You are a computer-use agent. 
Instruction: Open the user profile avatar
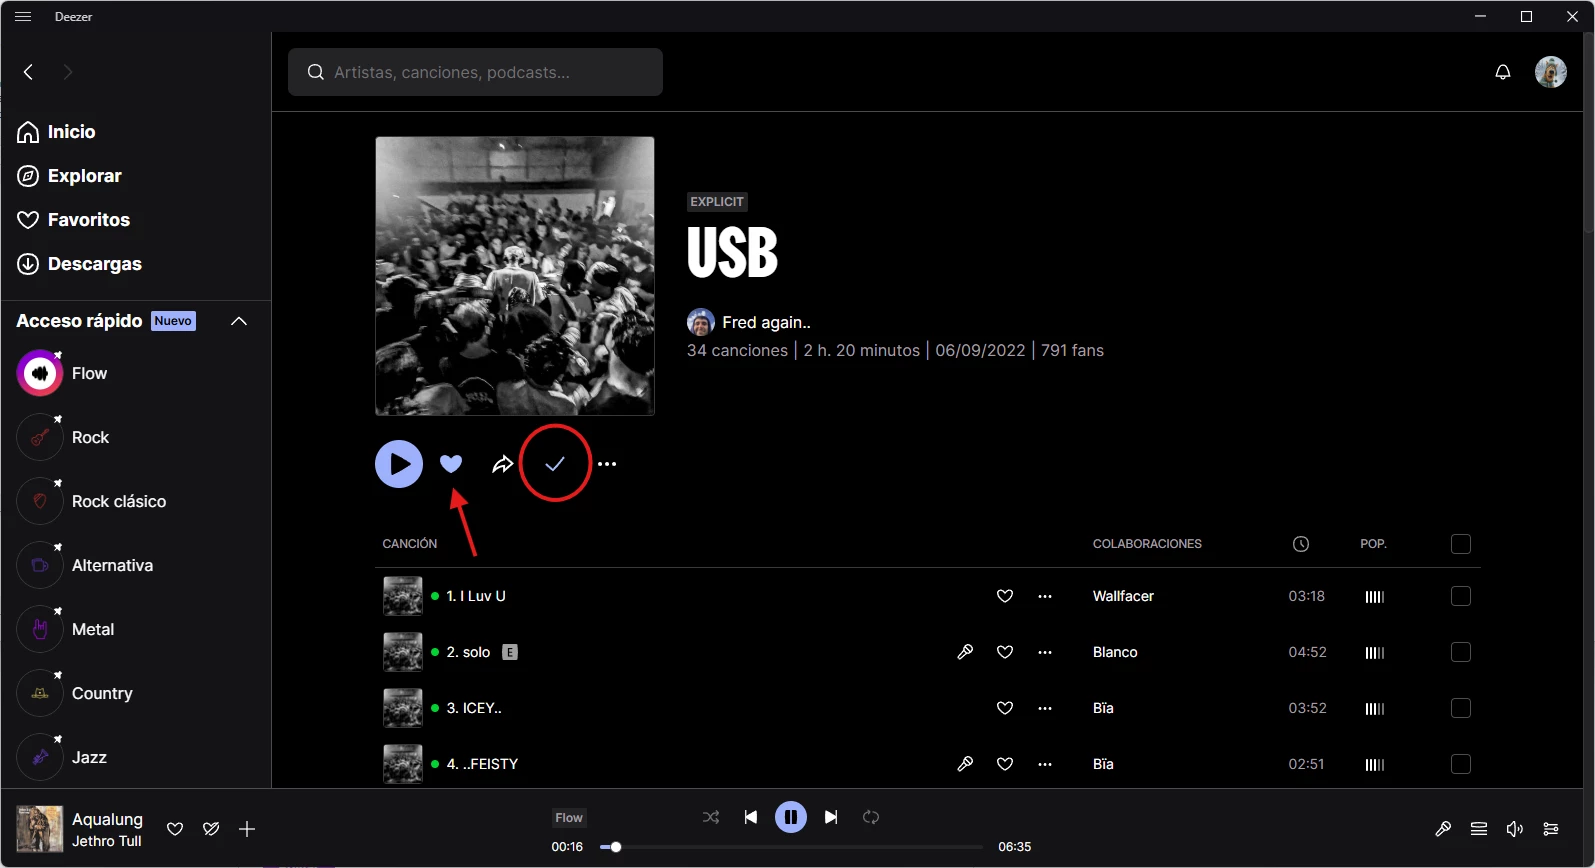(x=1550, y=72)
